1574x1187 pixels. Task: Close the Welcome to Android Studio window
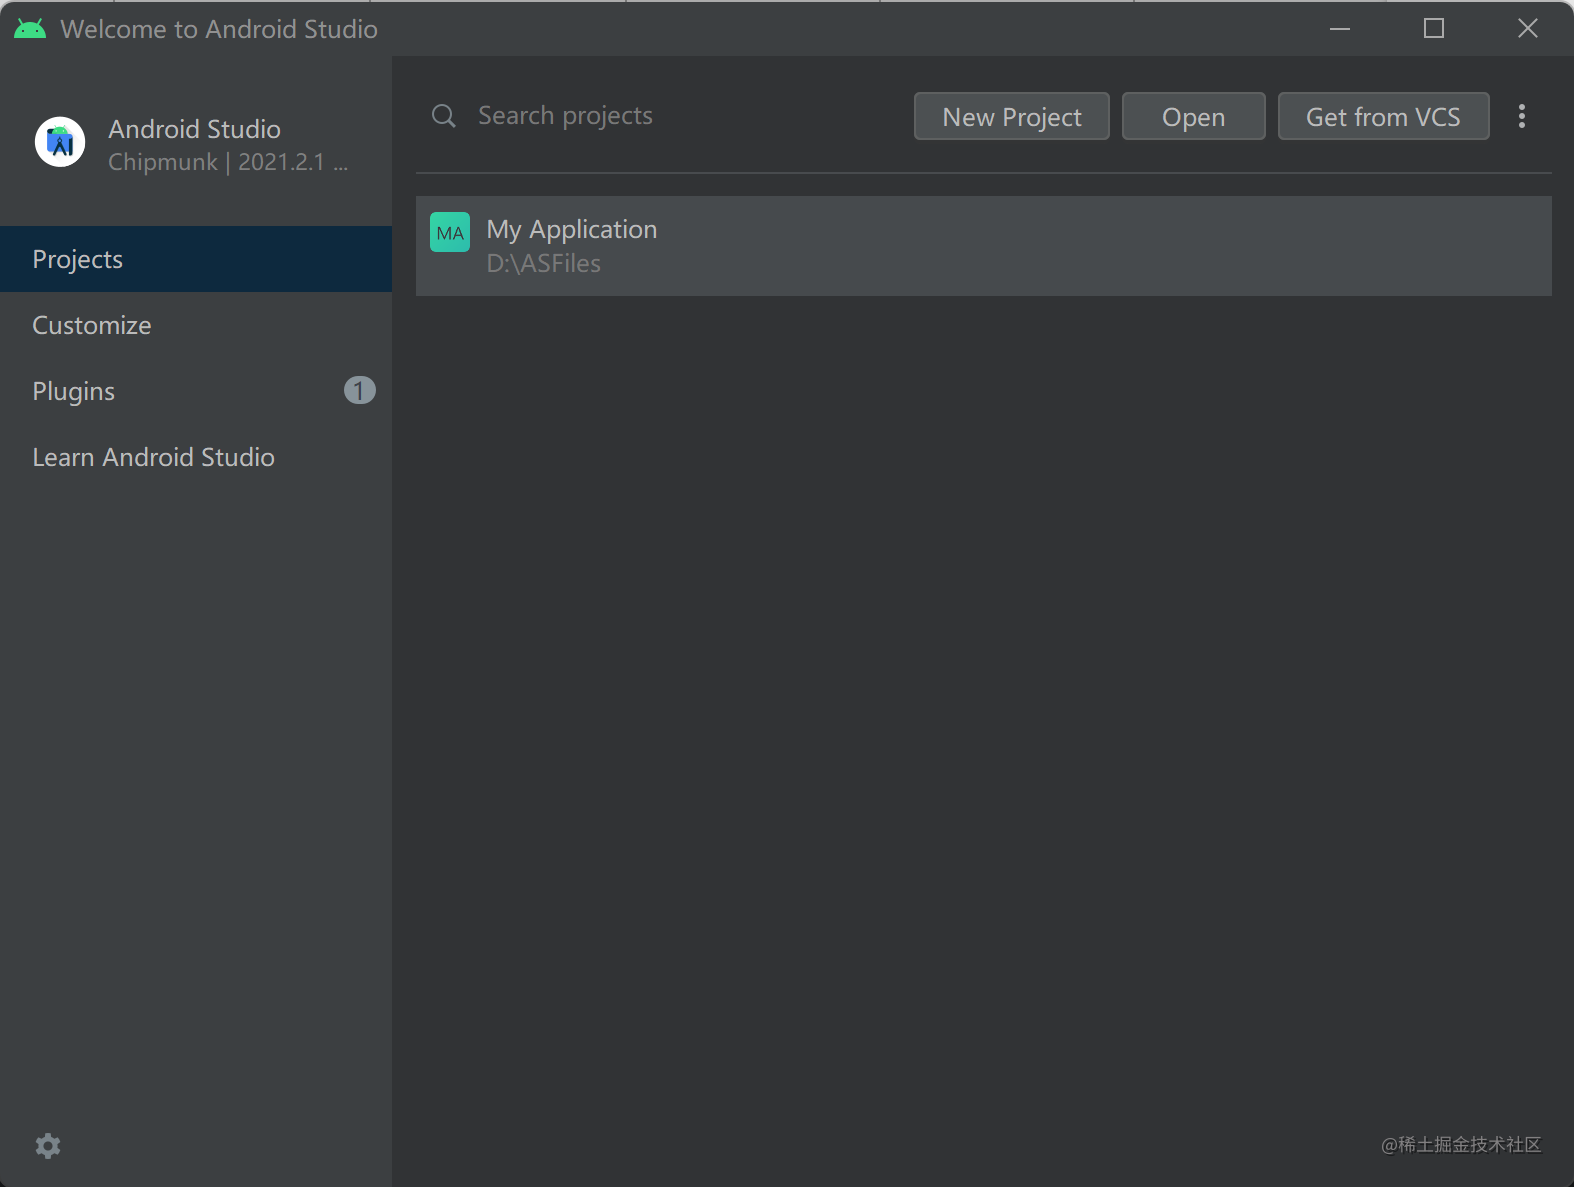click(1528, 29)
